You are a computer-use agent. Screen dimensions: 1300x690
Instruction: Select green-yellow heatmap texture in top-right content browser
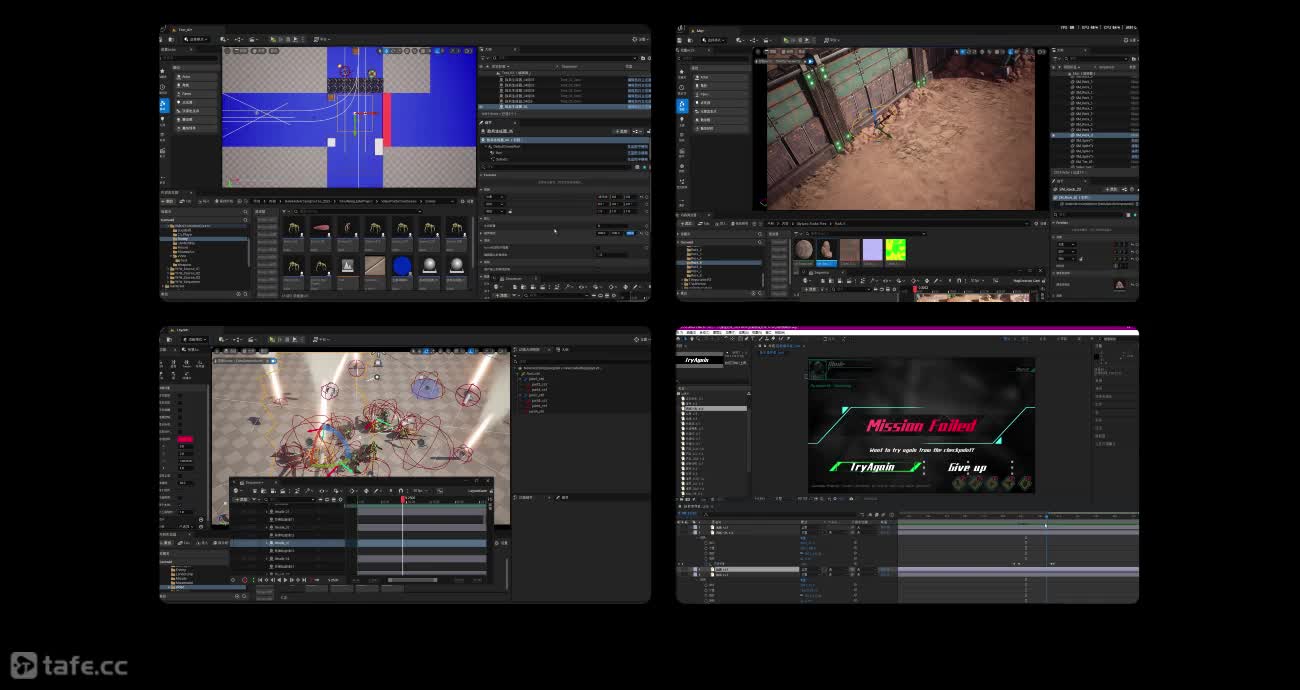[896, 250]
